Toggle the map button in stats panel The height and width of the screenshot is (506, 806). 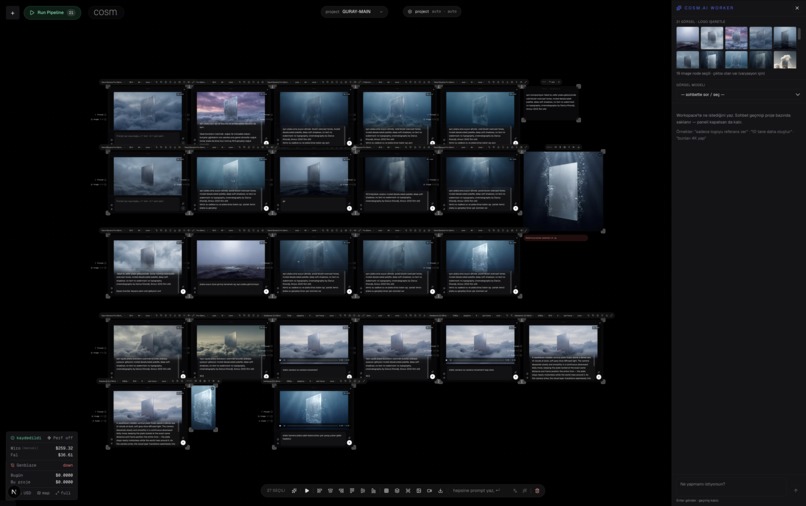pos(43,493)
